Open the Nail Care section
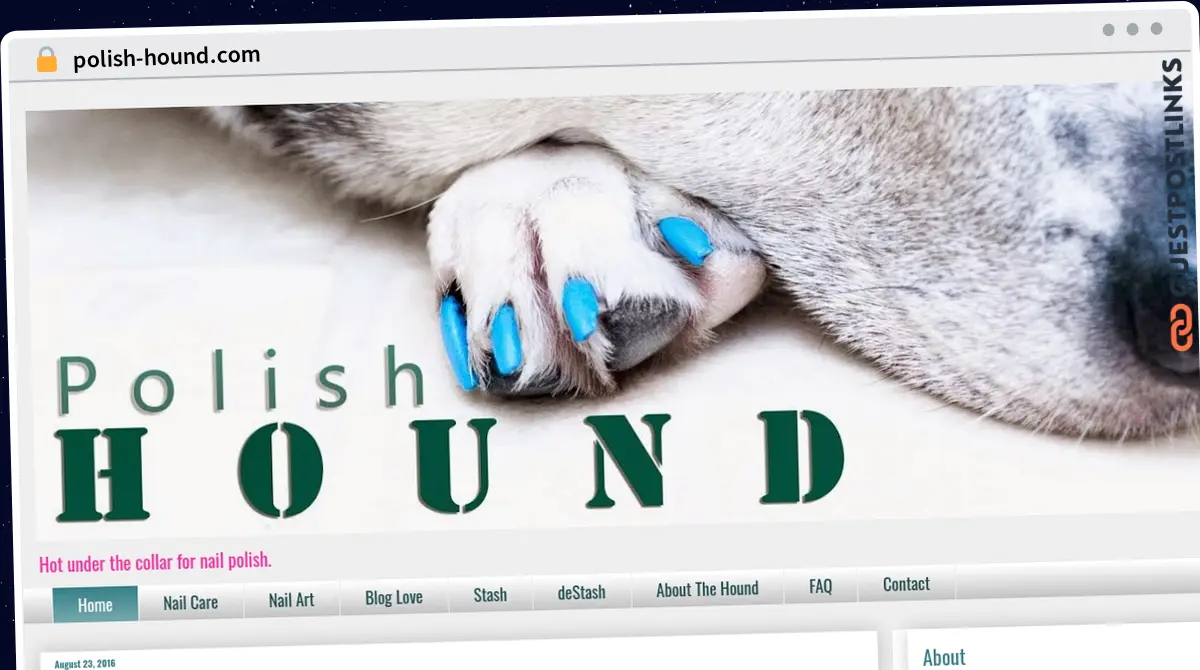1200x670 pixels. (191, 602)
